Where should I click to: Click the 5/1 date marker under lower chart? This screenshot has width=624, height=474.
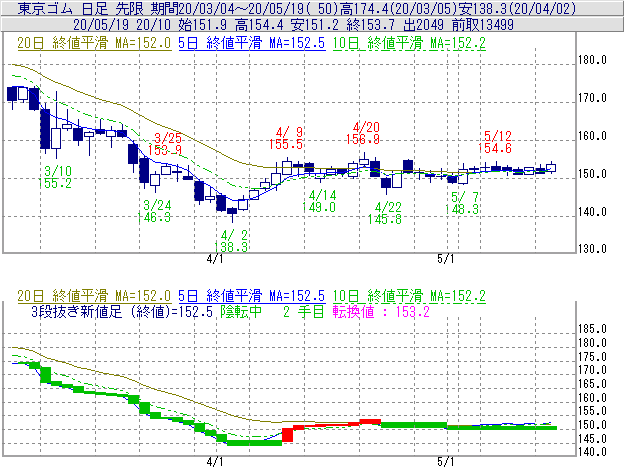coord(445,462)
